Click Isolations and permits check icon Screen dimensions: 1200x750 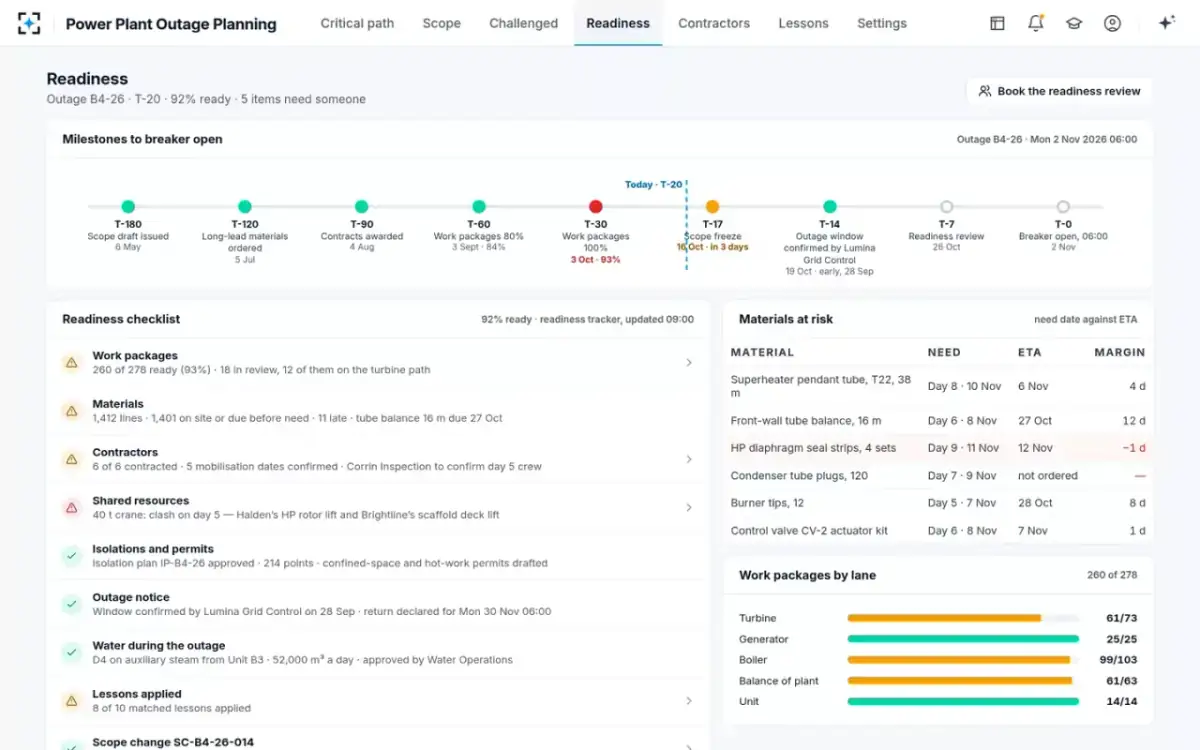(x=71, y=556)
